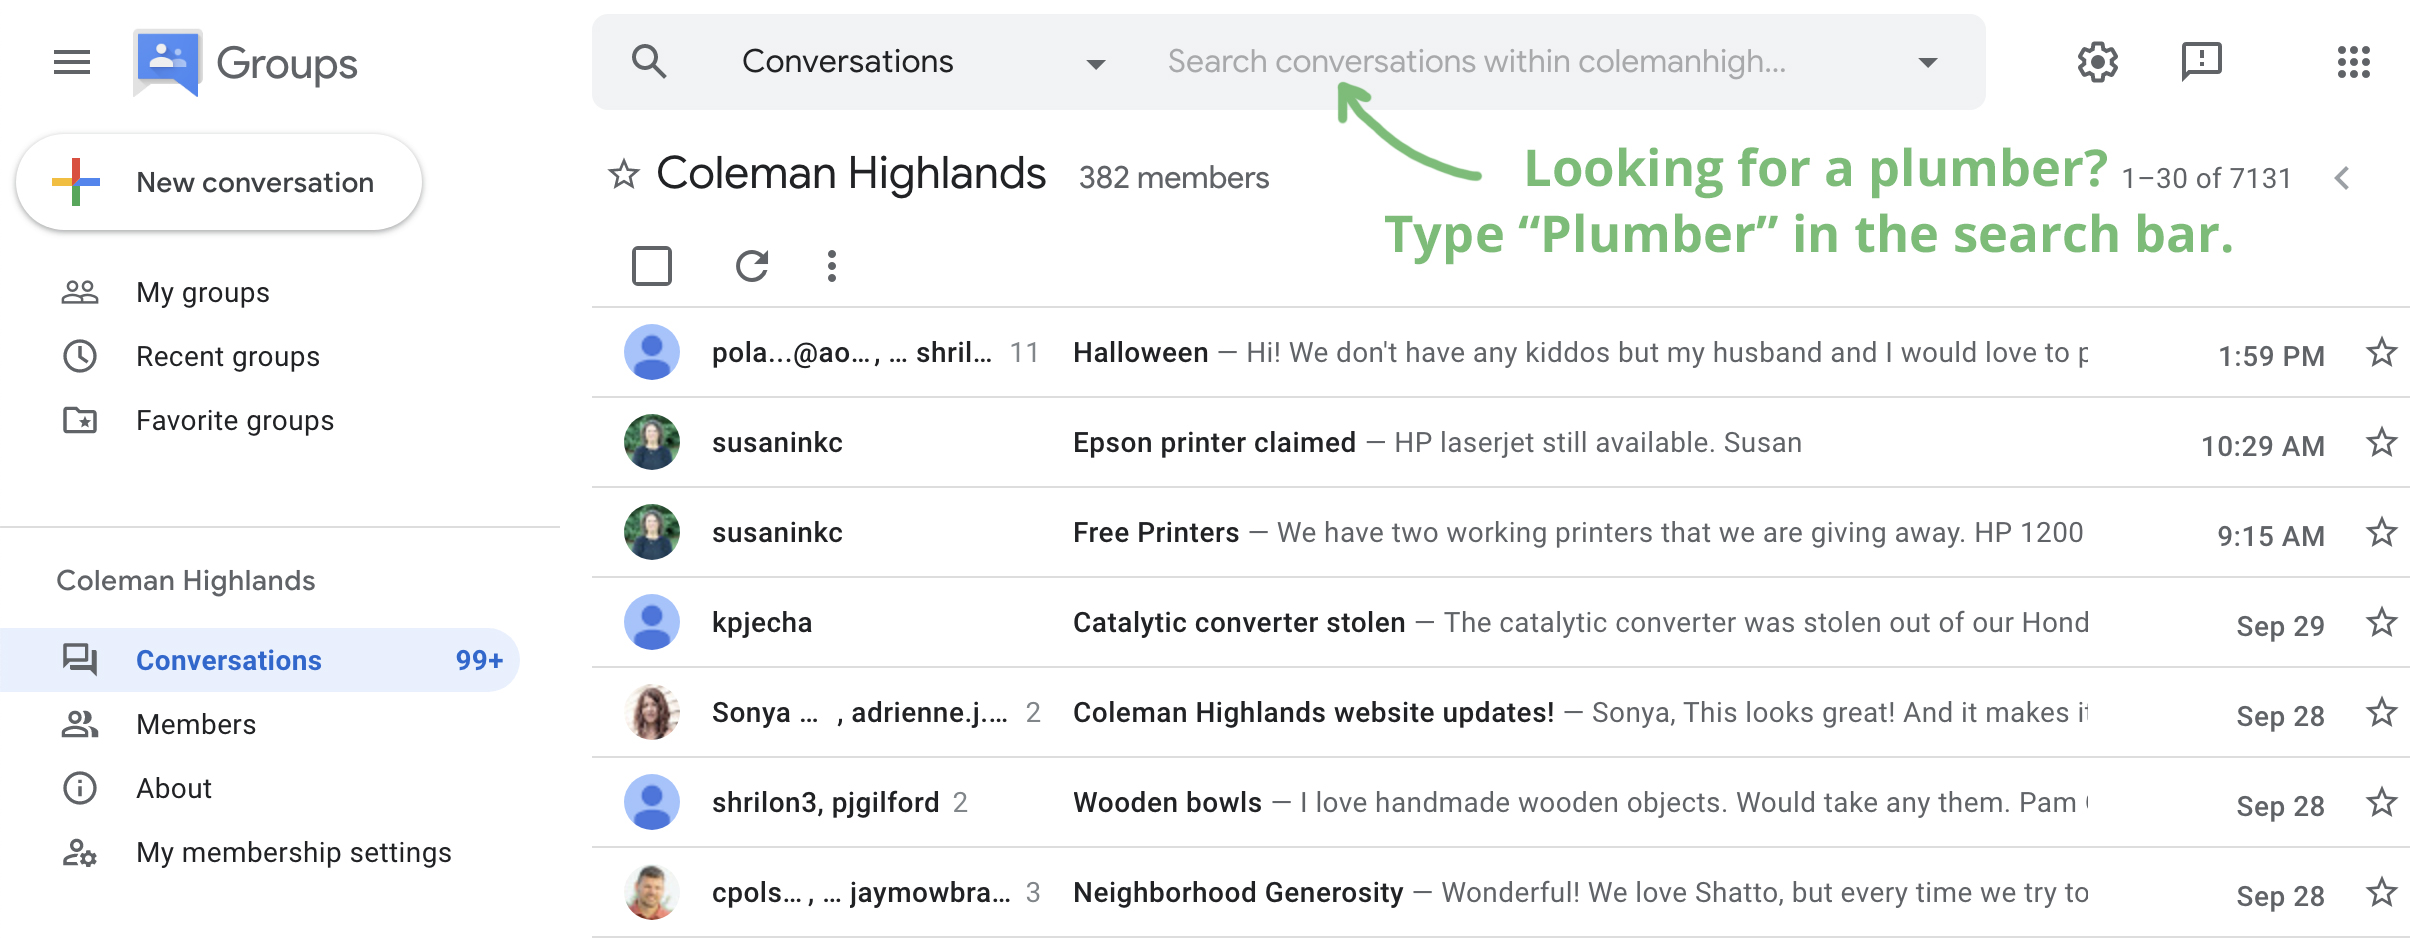Open the settings gear icon
2410x938 pixels.
click(x=2097, y=62)
